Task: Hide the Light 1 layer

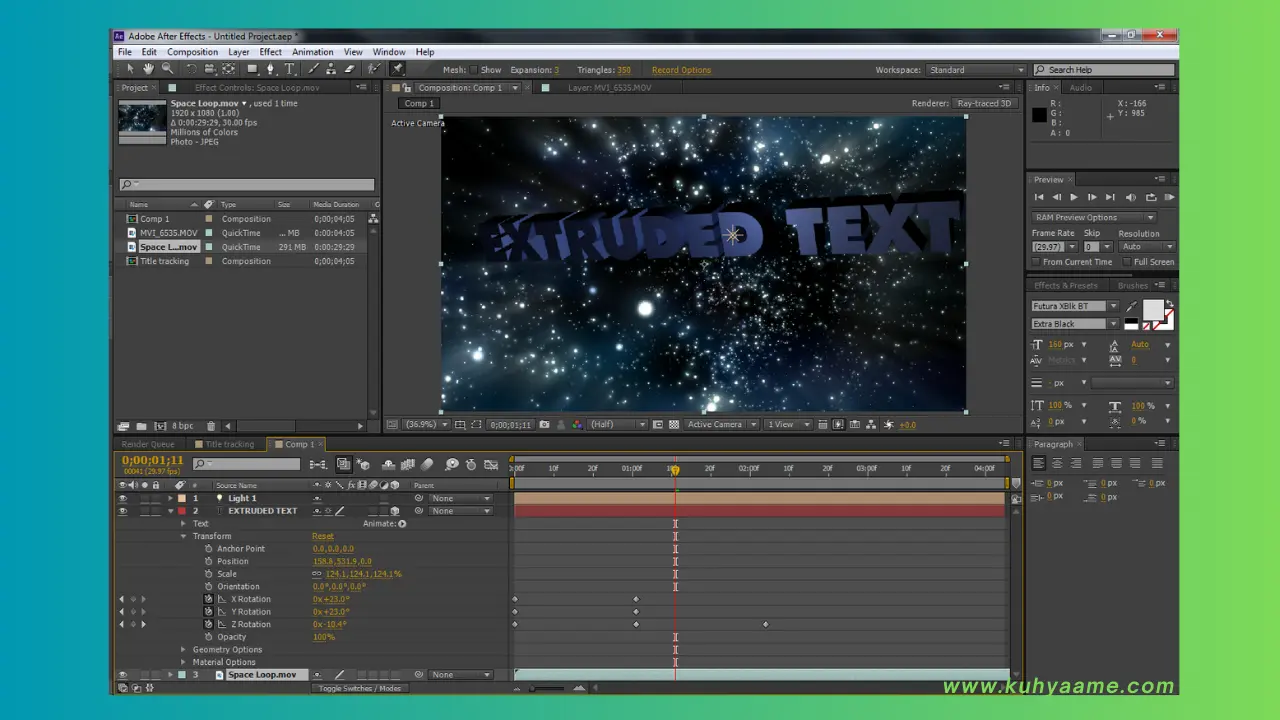Action: [x=123, y=498]
